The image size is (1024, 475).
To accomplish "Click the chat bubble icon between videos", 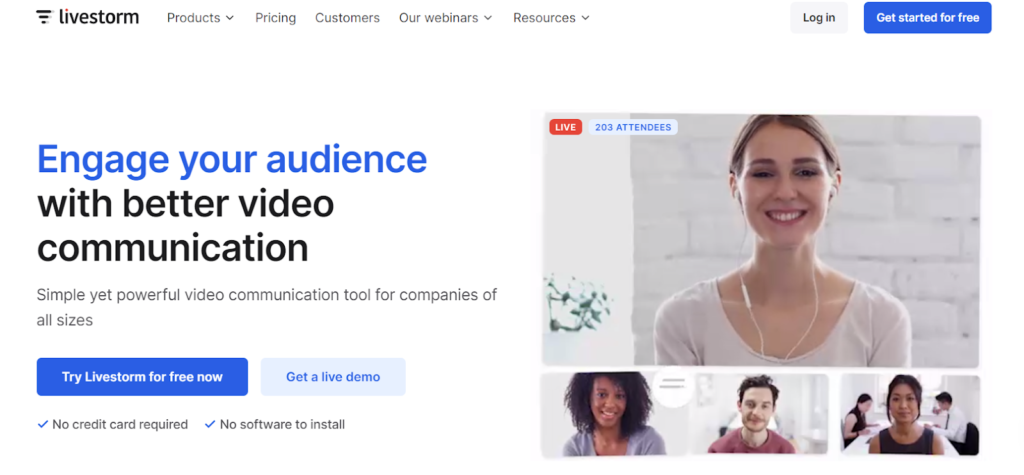I will (673, 385).
